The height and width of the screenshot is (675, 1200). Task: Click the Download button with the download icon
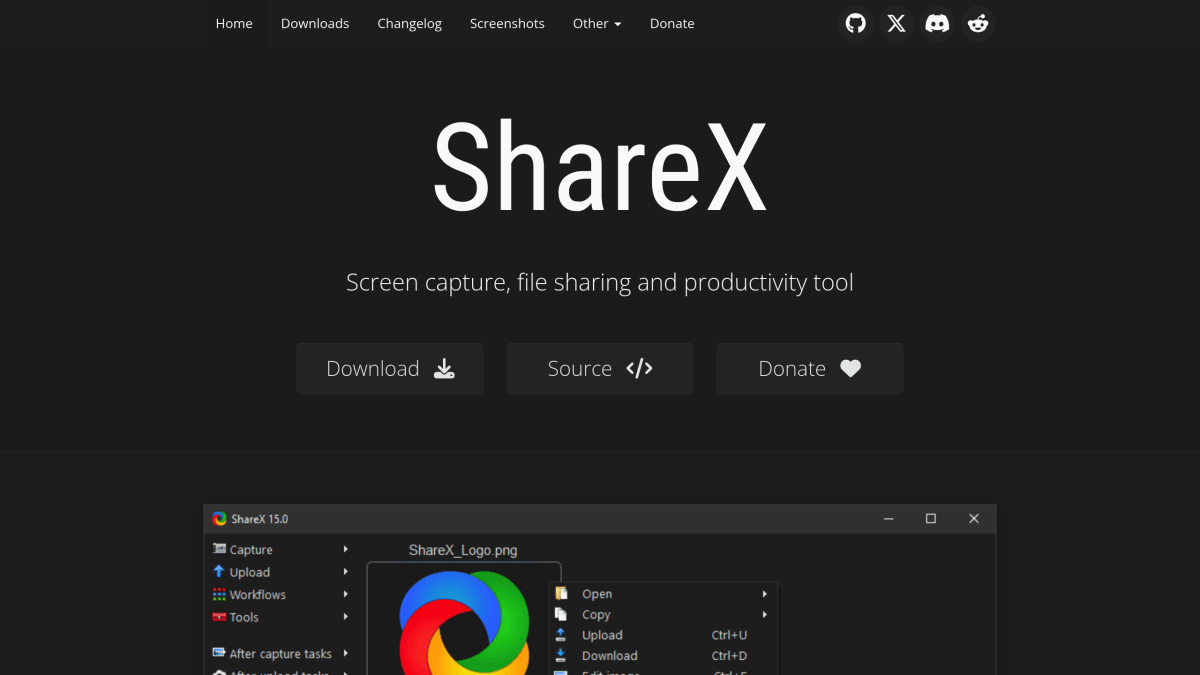(389, 368)
